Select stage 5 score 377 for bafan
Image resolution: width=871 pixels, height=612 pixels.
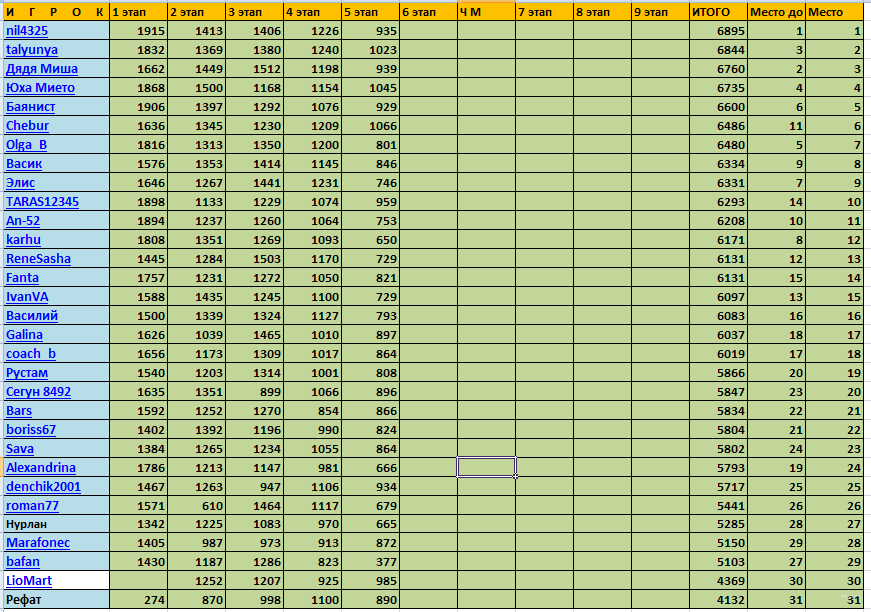[x=371, y=561]
